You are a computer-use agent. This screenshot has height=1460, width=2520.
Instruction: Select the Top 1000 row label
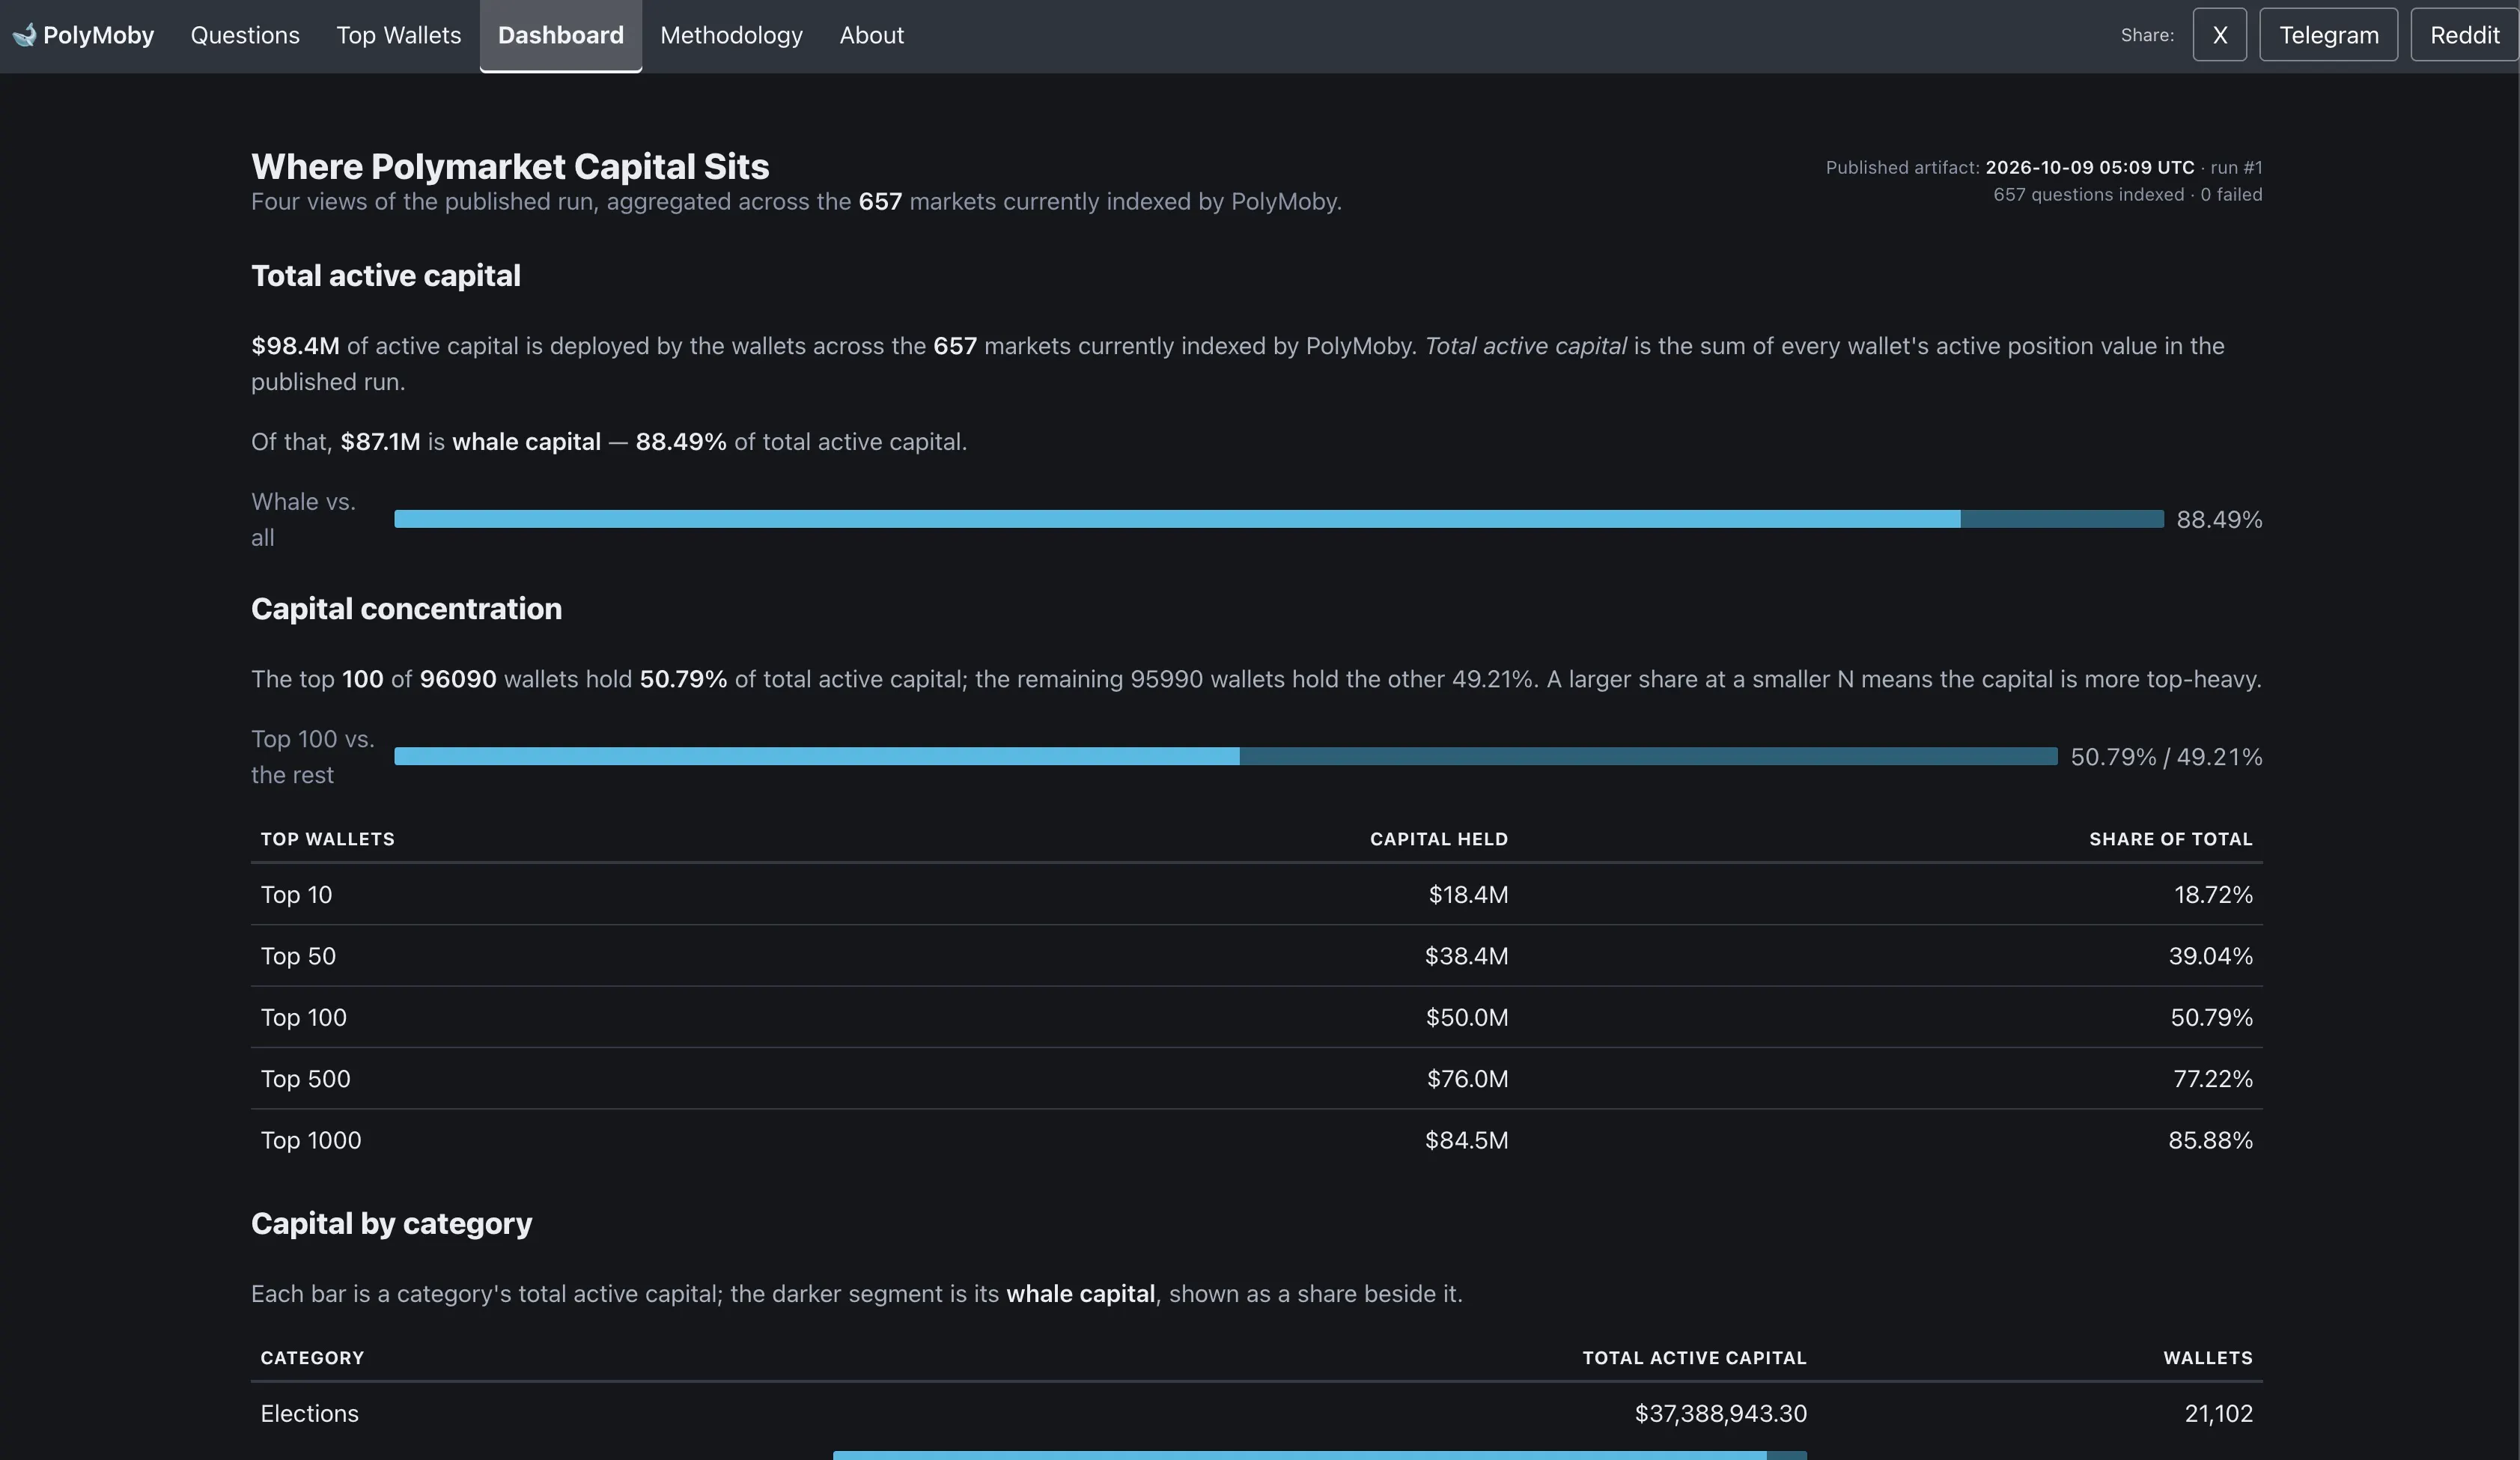310,1140
